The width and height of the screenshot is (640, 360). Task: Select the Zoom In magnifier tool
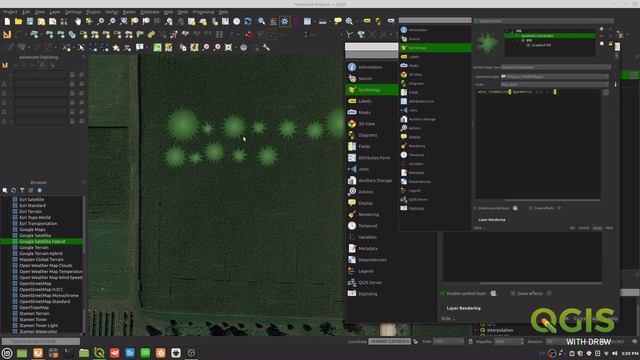pos(100,21)
